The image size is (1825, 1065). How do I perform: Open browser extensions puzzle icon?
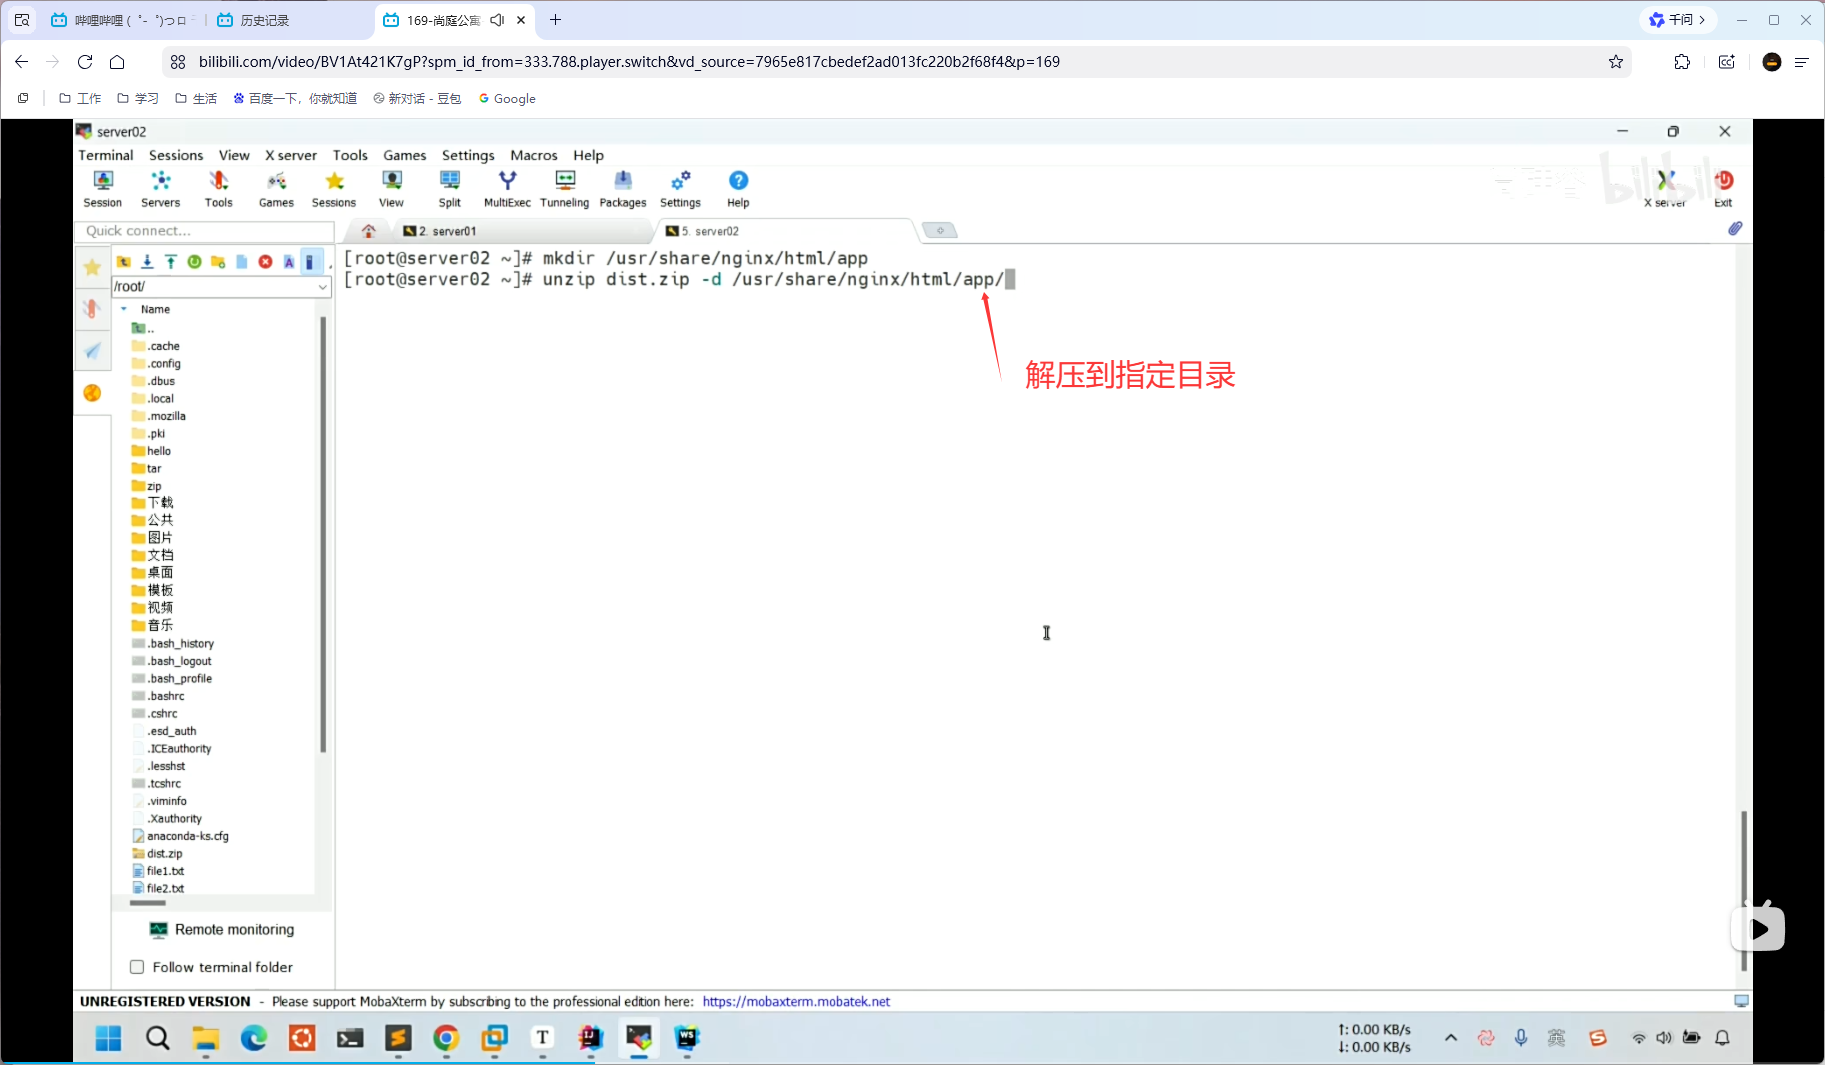[1682, 62]
